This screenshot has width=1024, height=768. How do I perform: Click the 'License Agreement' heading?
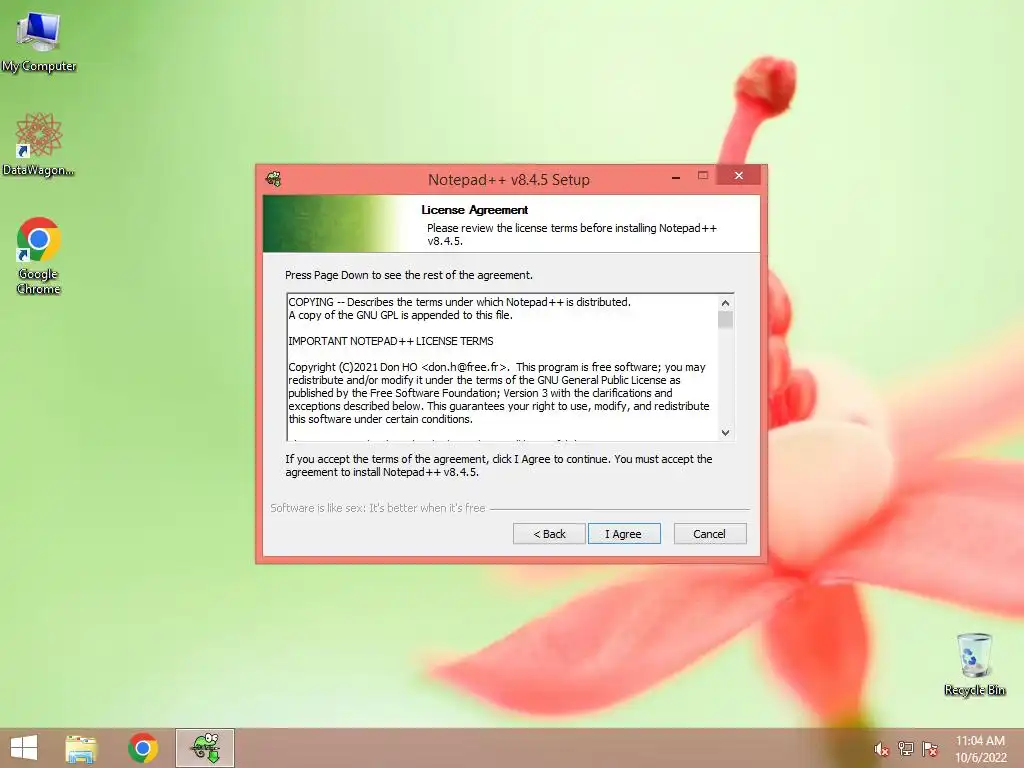coord(474,210)
